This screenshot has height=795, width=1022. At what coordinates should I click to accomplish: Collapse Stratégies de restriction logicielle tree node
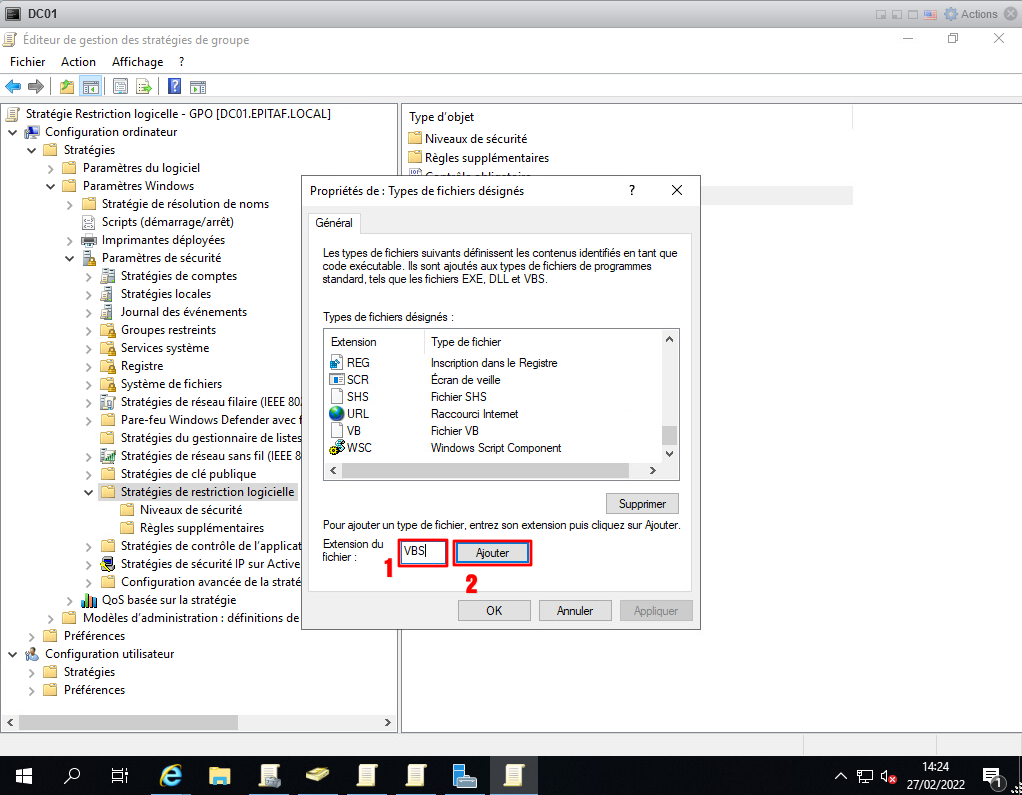[89, 492]
